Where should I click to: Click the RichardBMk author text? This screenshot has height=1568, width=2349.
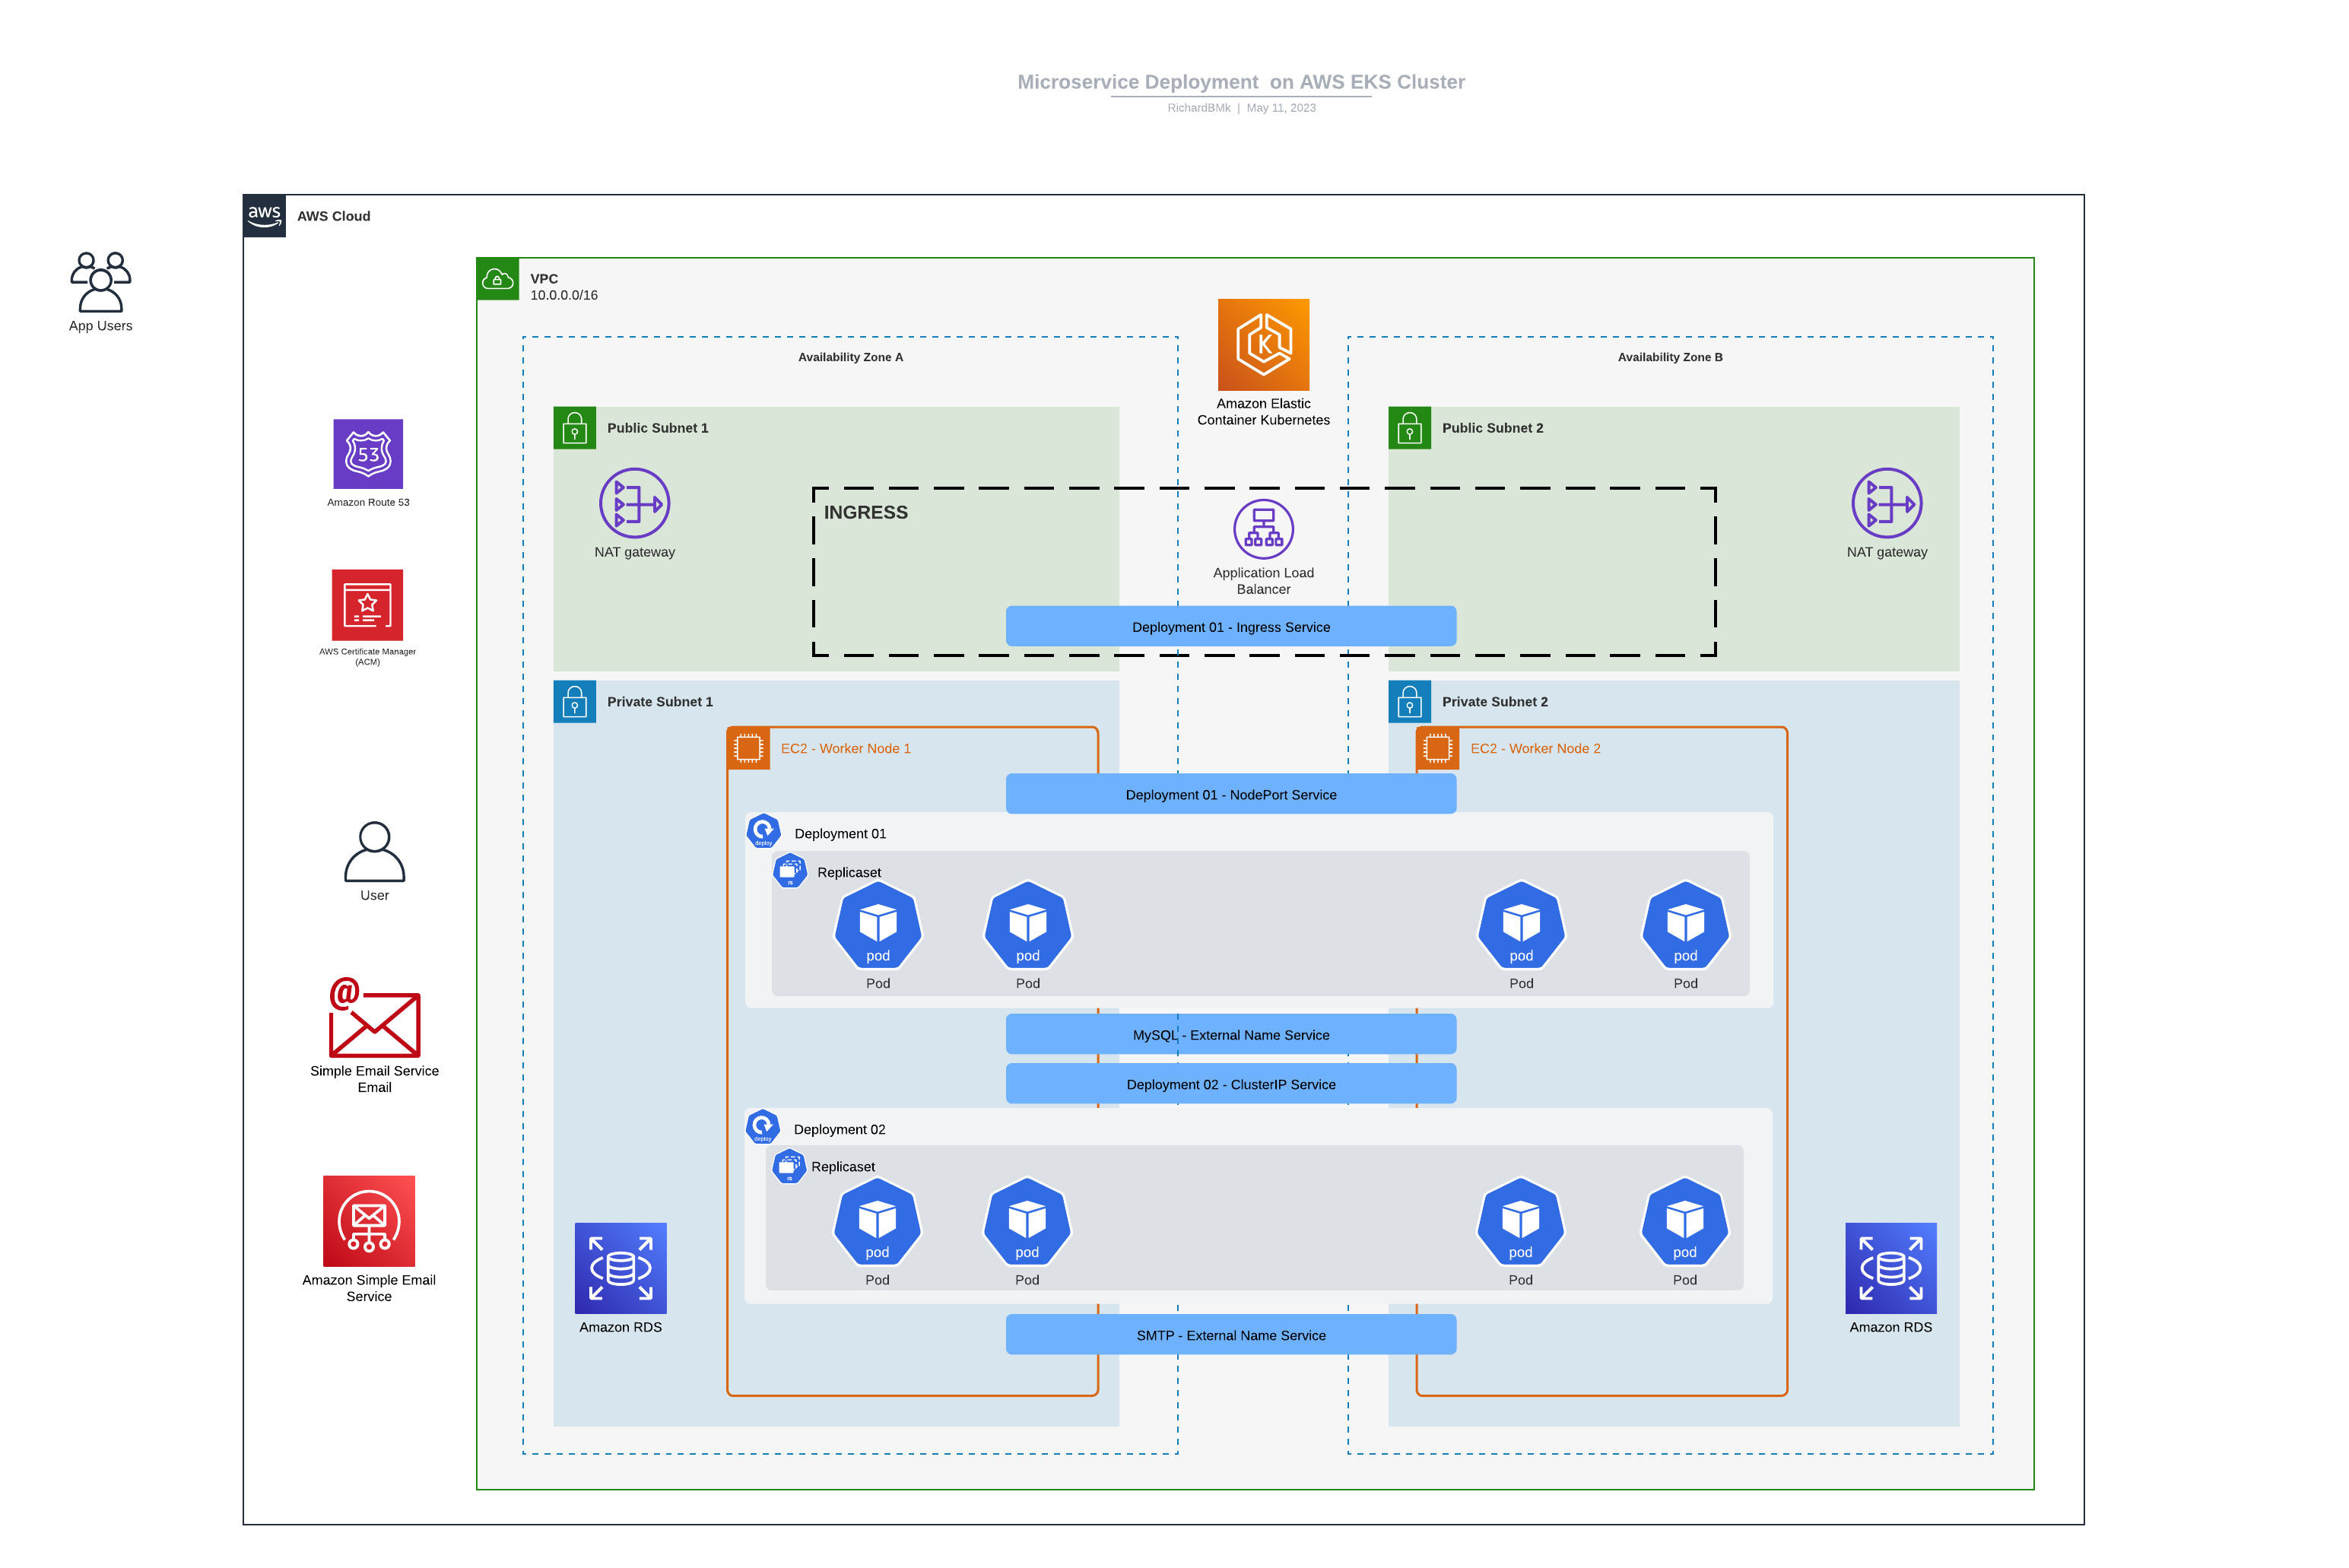pyautogui.click(x=1199, y=108)
